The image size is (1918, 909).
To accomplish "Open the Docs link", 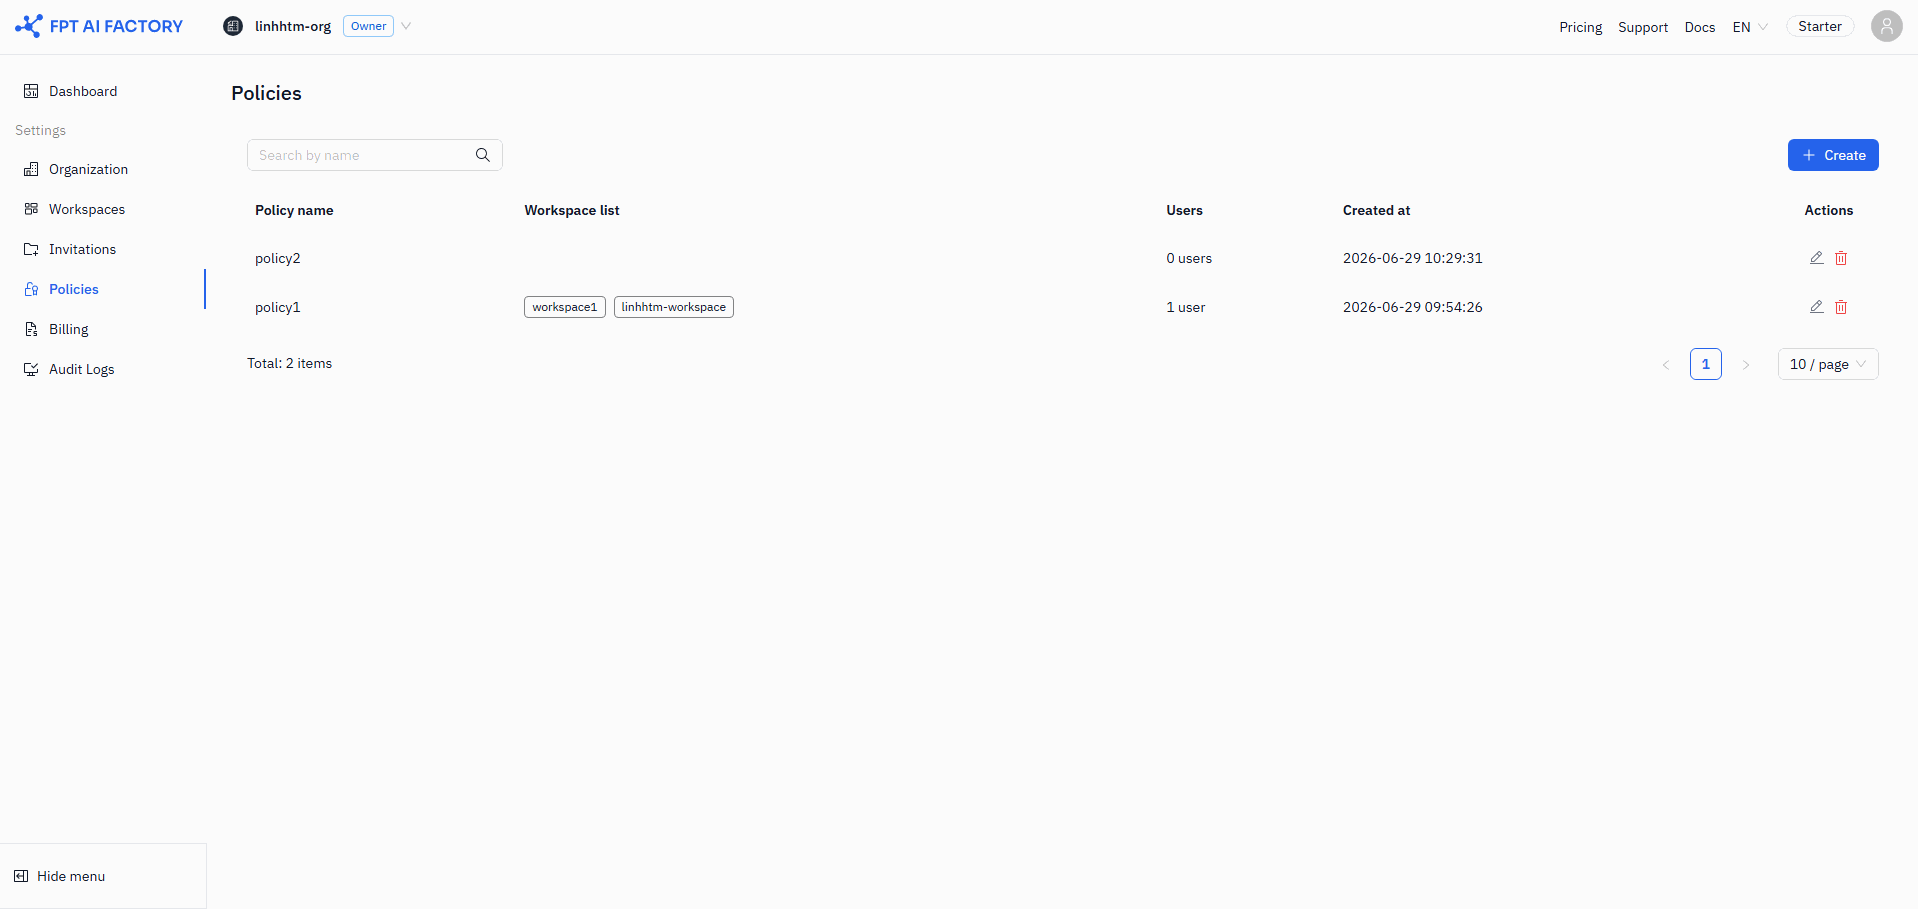I will click(1699, 27).
